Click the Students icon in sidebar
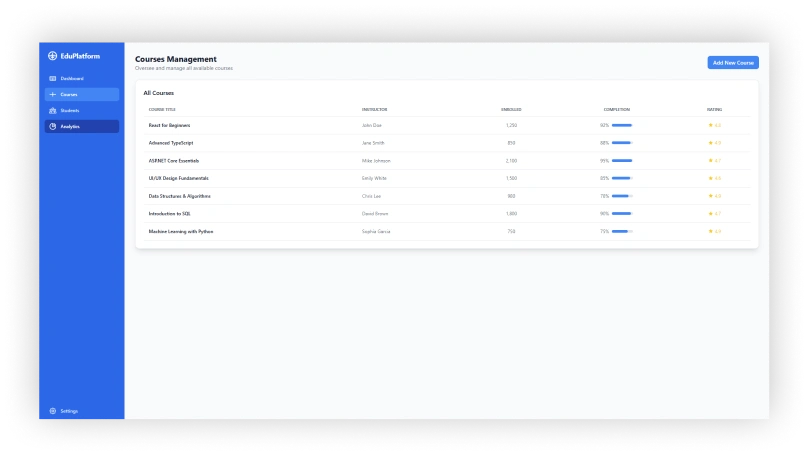Screen dimensions: 809x456 pyautogui.click(x=53, y=110)
